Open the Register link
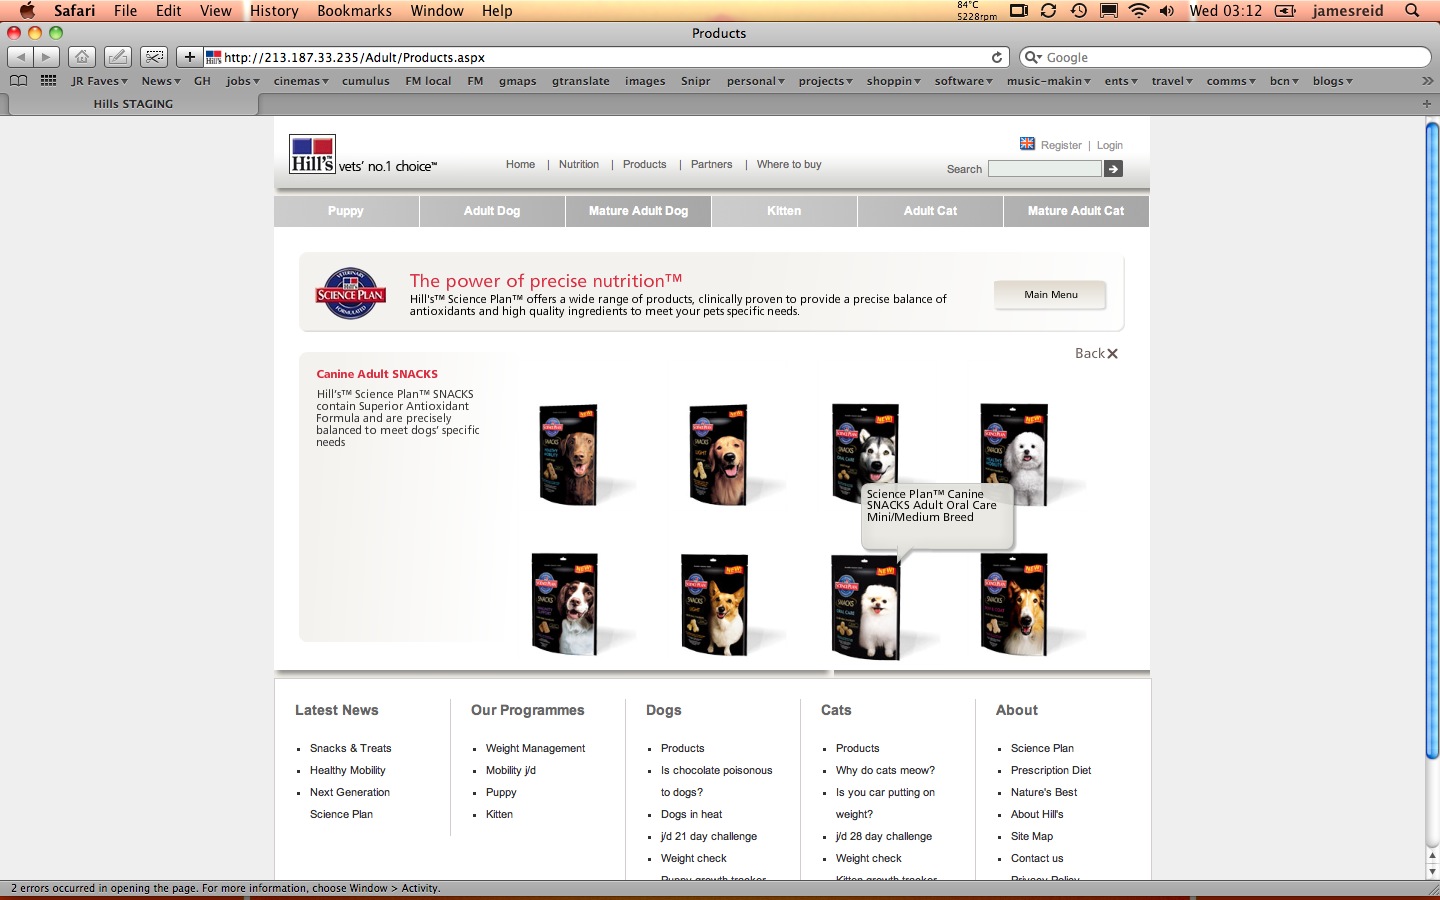The height and width of the screenshot is (900, 1440). click(x=1061, y=145)
